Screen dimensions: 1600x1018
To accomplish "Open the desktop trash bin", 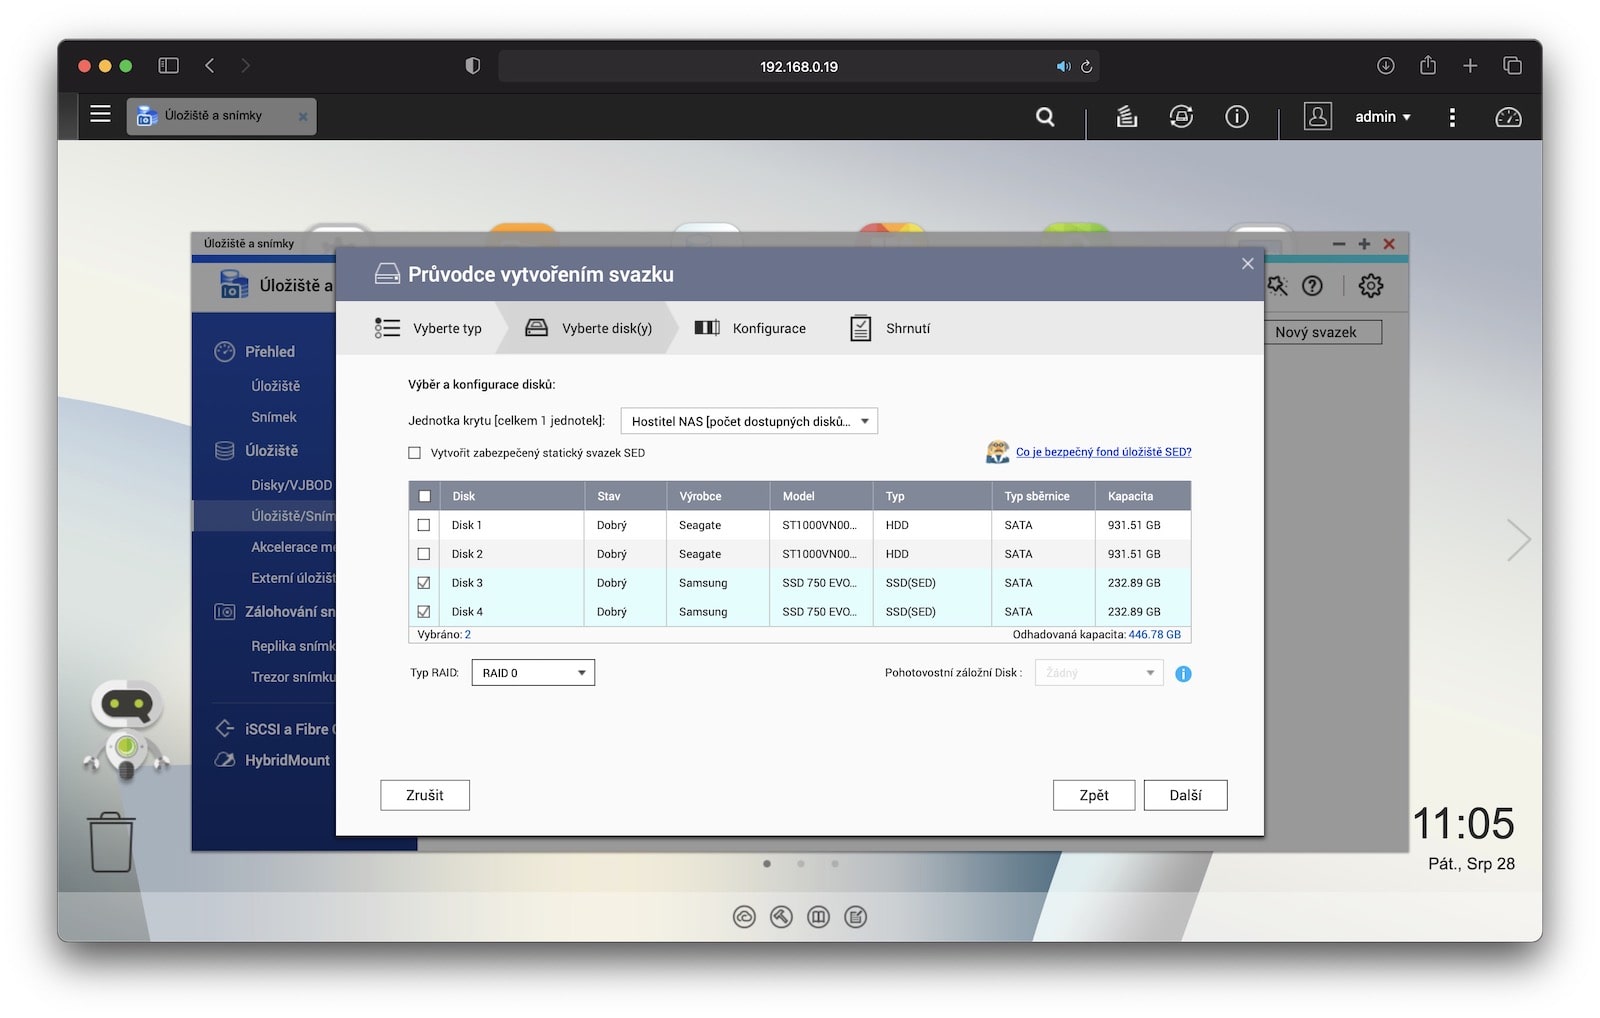I will pos(111,842).
